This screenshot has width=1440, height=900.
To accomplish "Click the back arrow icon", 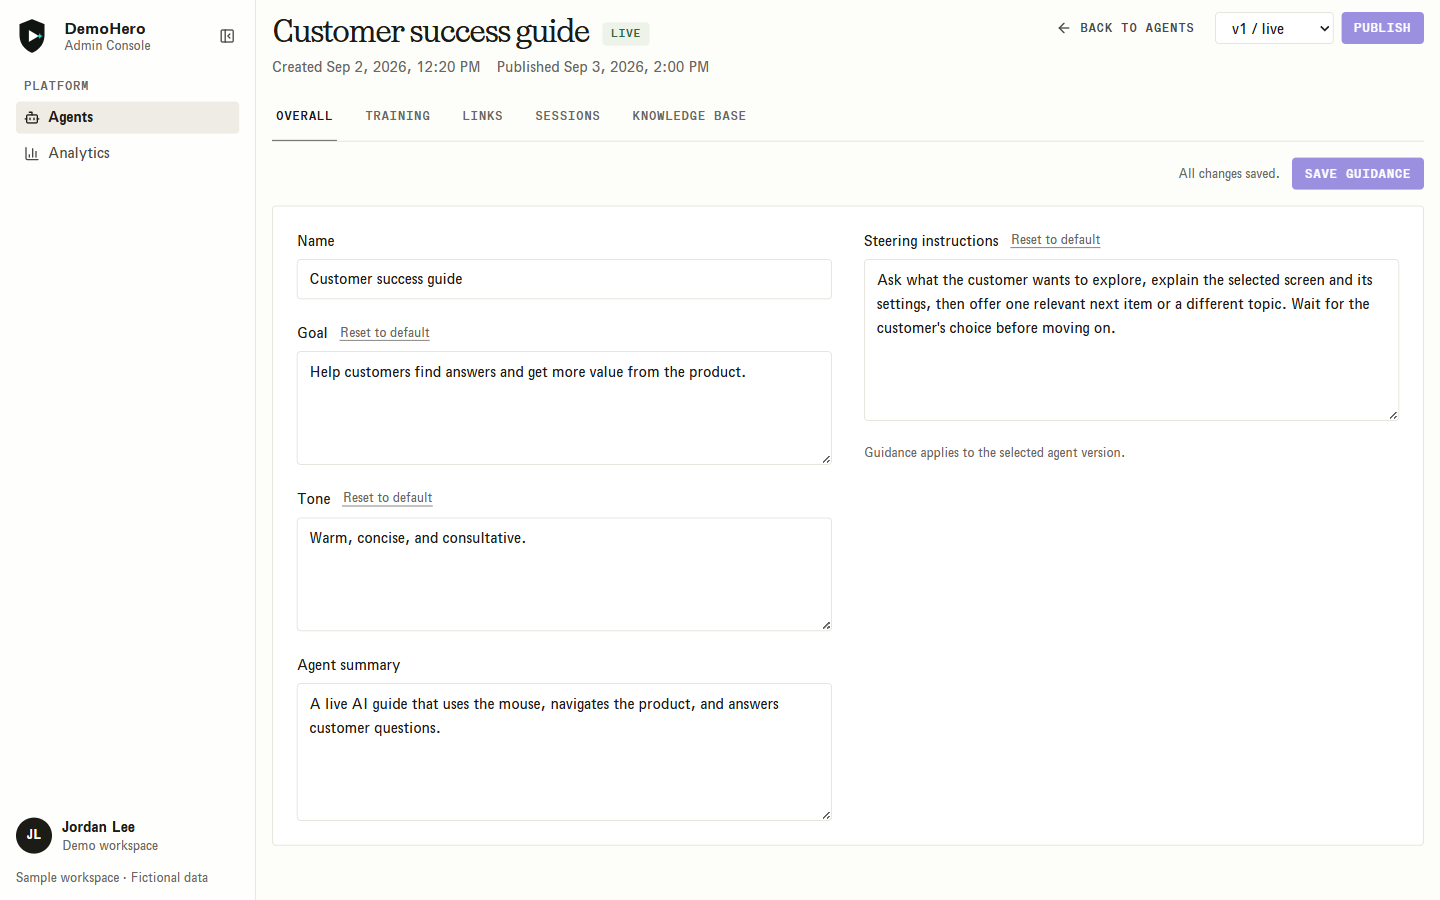I will [x=1064, y=28].
